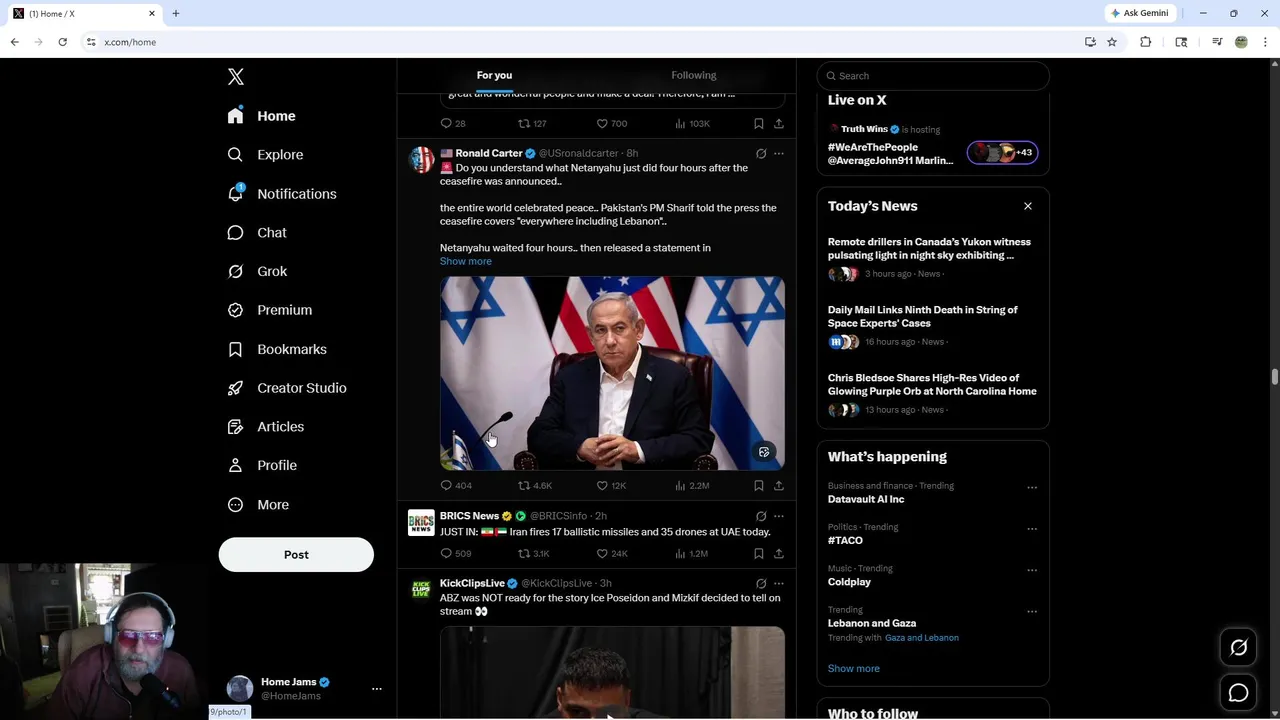This screenshot has width=1280, height=720.
Task: Bookmark this page with star icon
Action: (1112, 42)
